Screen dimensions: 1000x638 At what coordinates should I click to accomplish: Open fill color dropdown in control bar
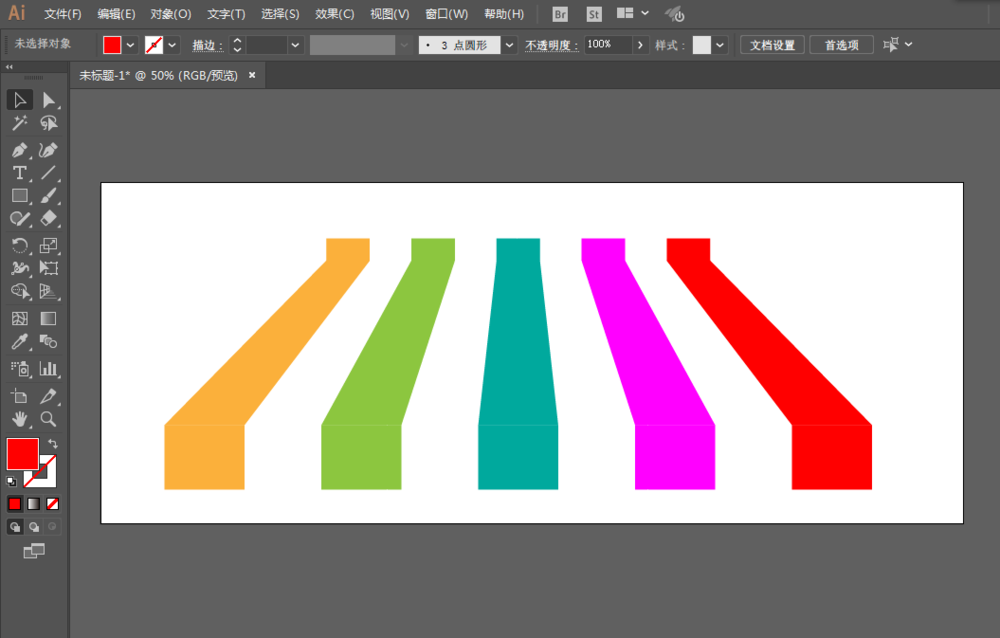(130, 45)
